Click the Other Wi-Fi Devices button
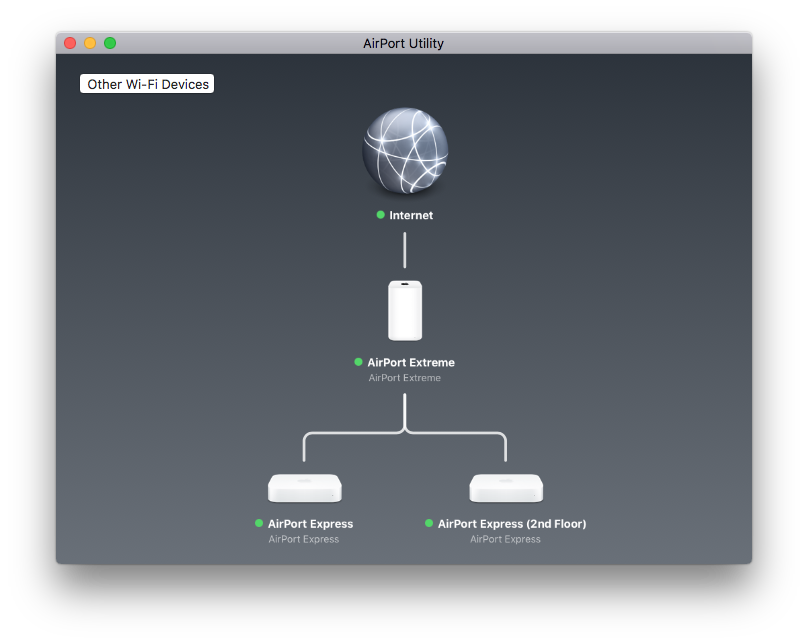The image size is (808, 644). (x=147, y=84)
